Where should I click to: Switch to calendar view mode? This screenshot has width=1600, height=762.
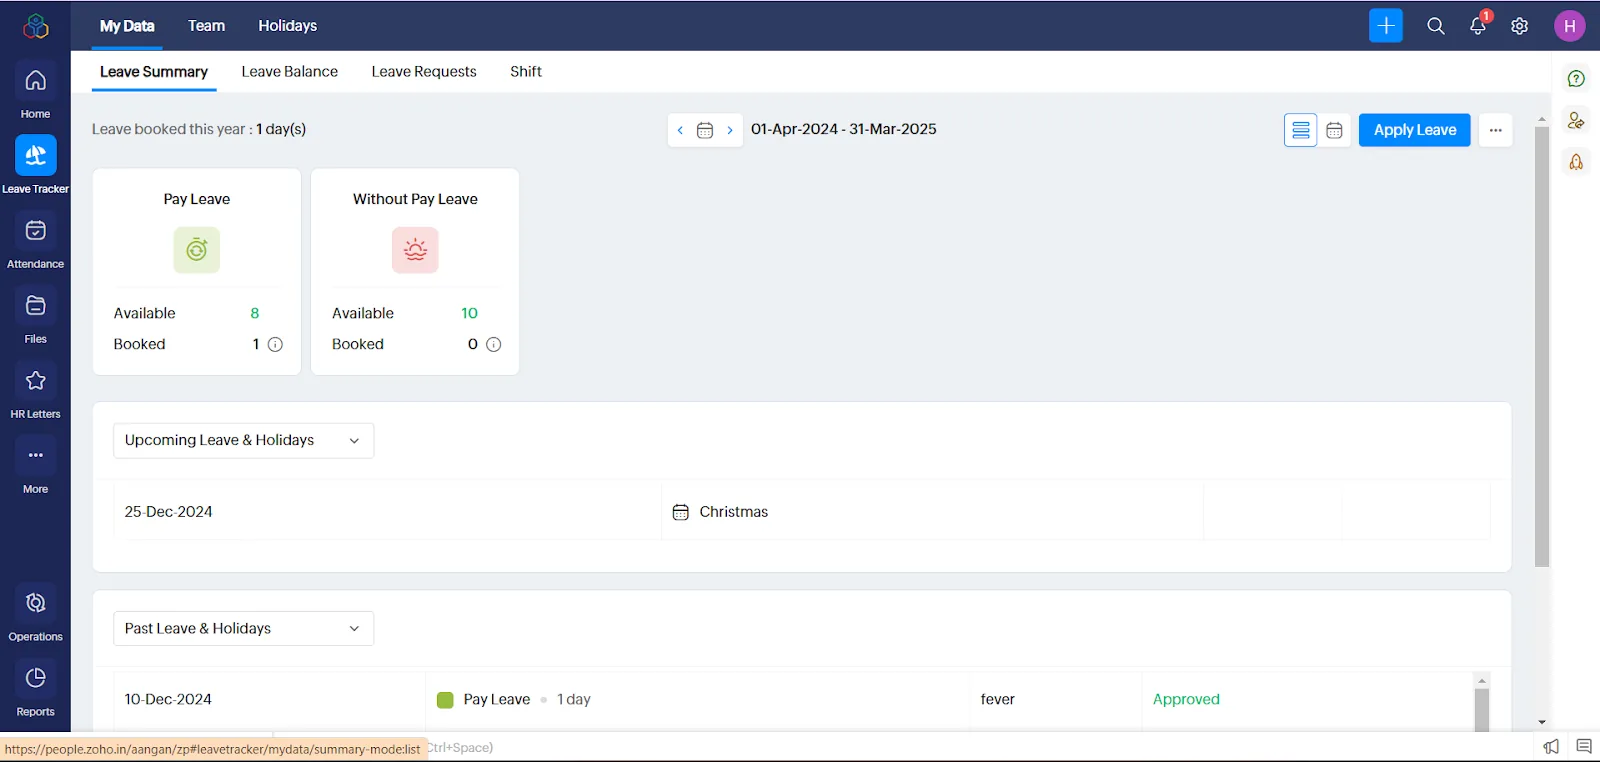point(1334,130)
